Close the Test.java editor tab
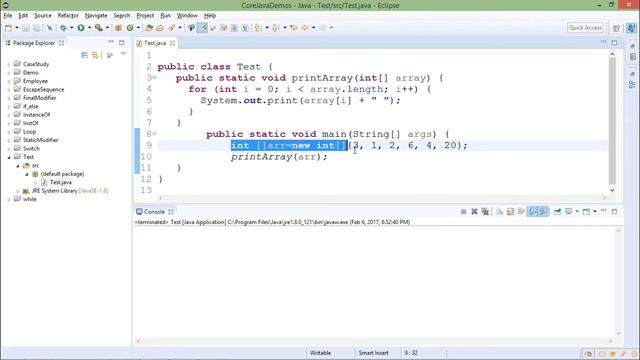 click(172, 43)
